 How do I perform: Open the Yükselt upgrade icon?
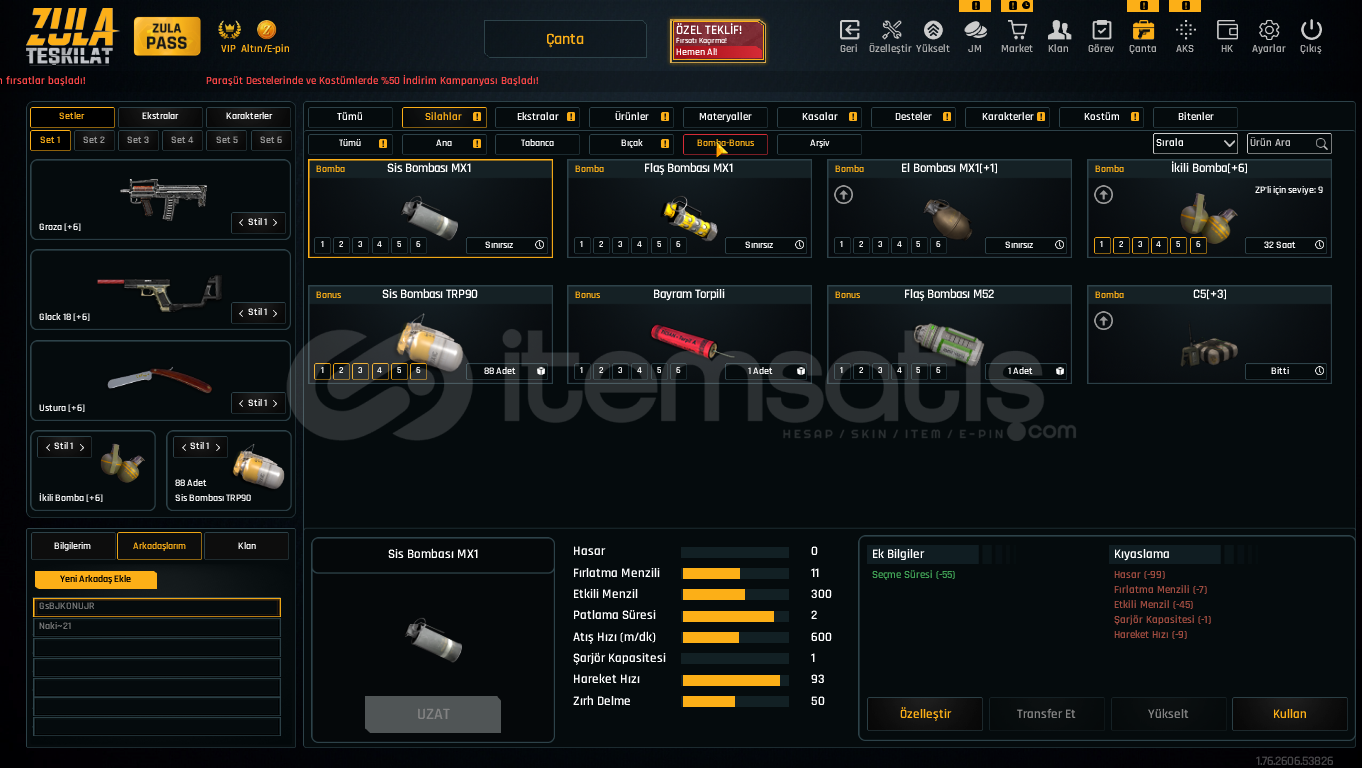(933, 30)
